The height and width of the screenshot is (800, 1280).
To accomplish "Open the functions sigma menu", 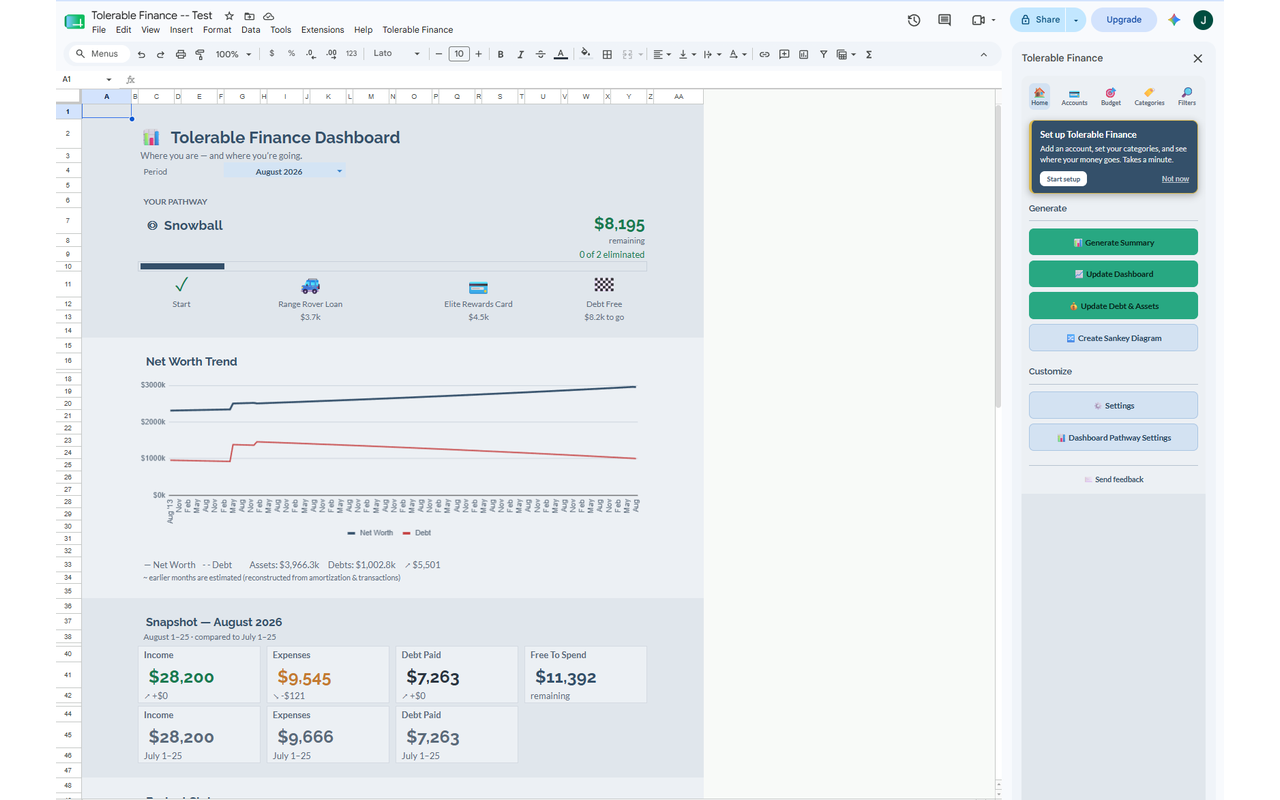I will 869,54.
